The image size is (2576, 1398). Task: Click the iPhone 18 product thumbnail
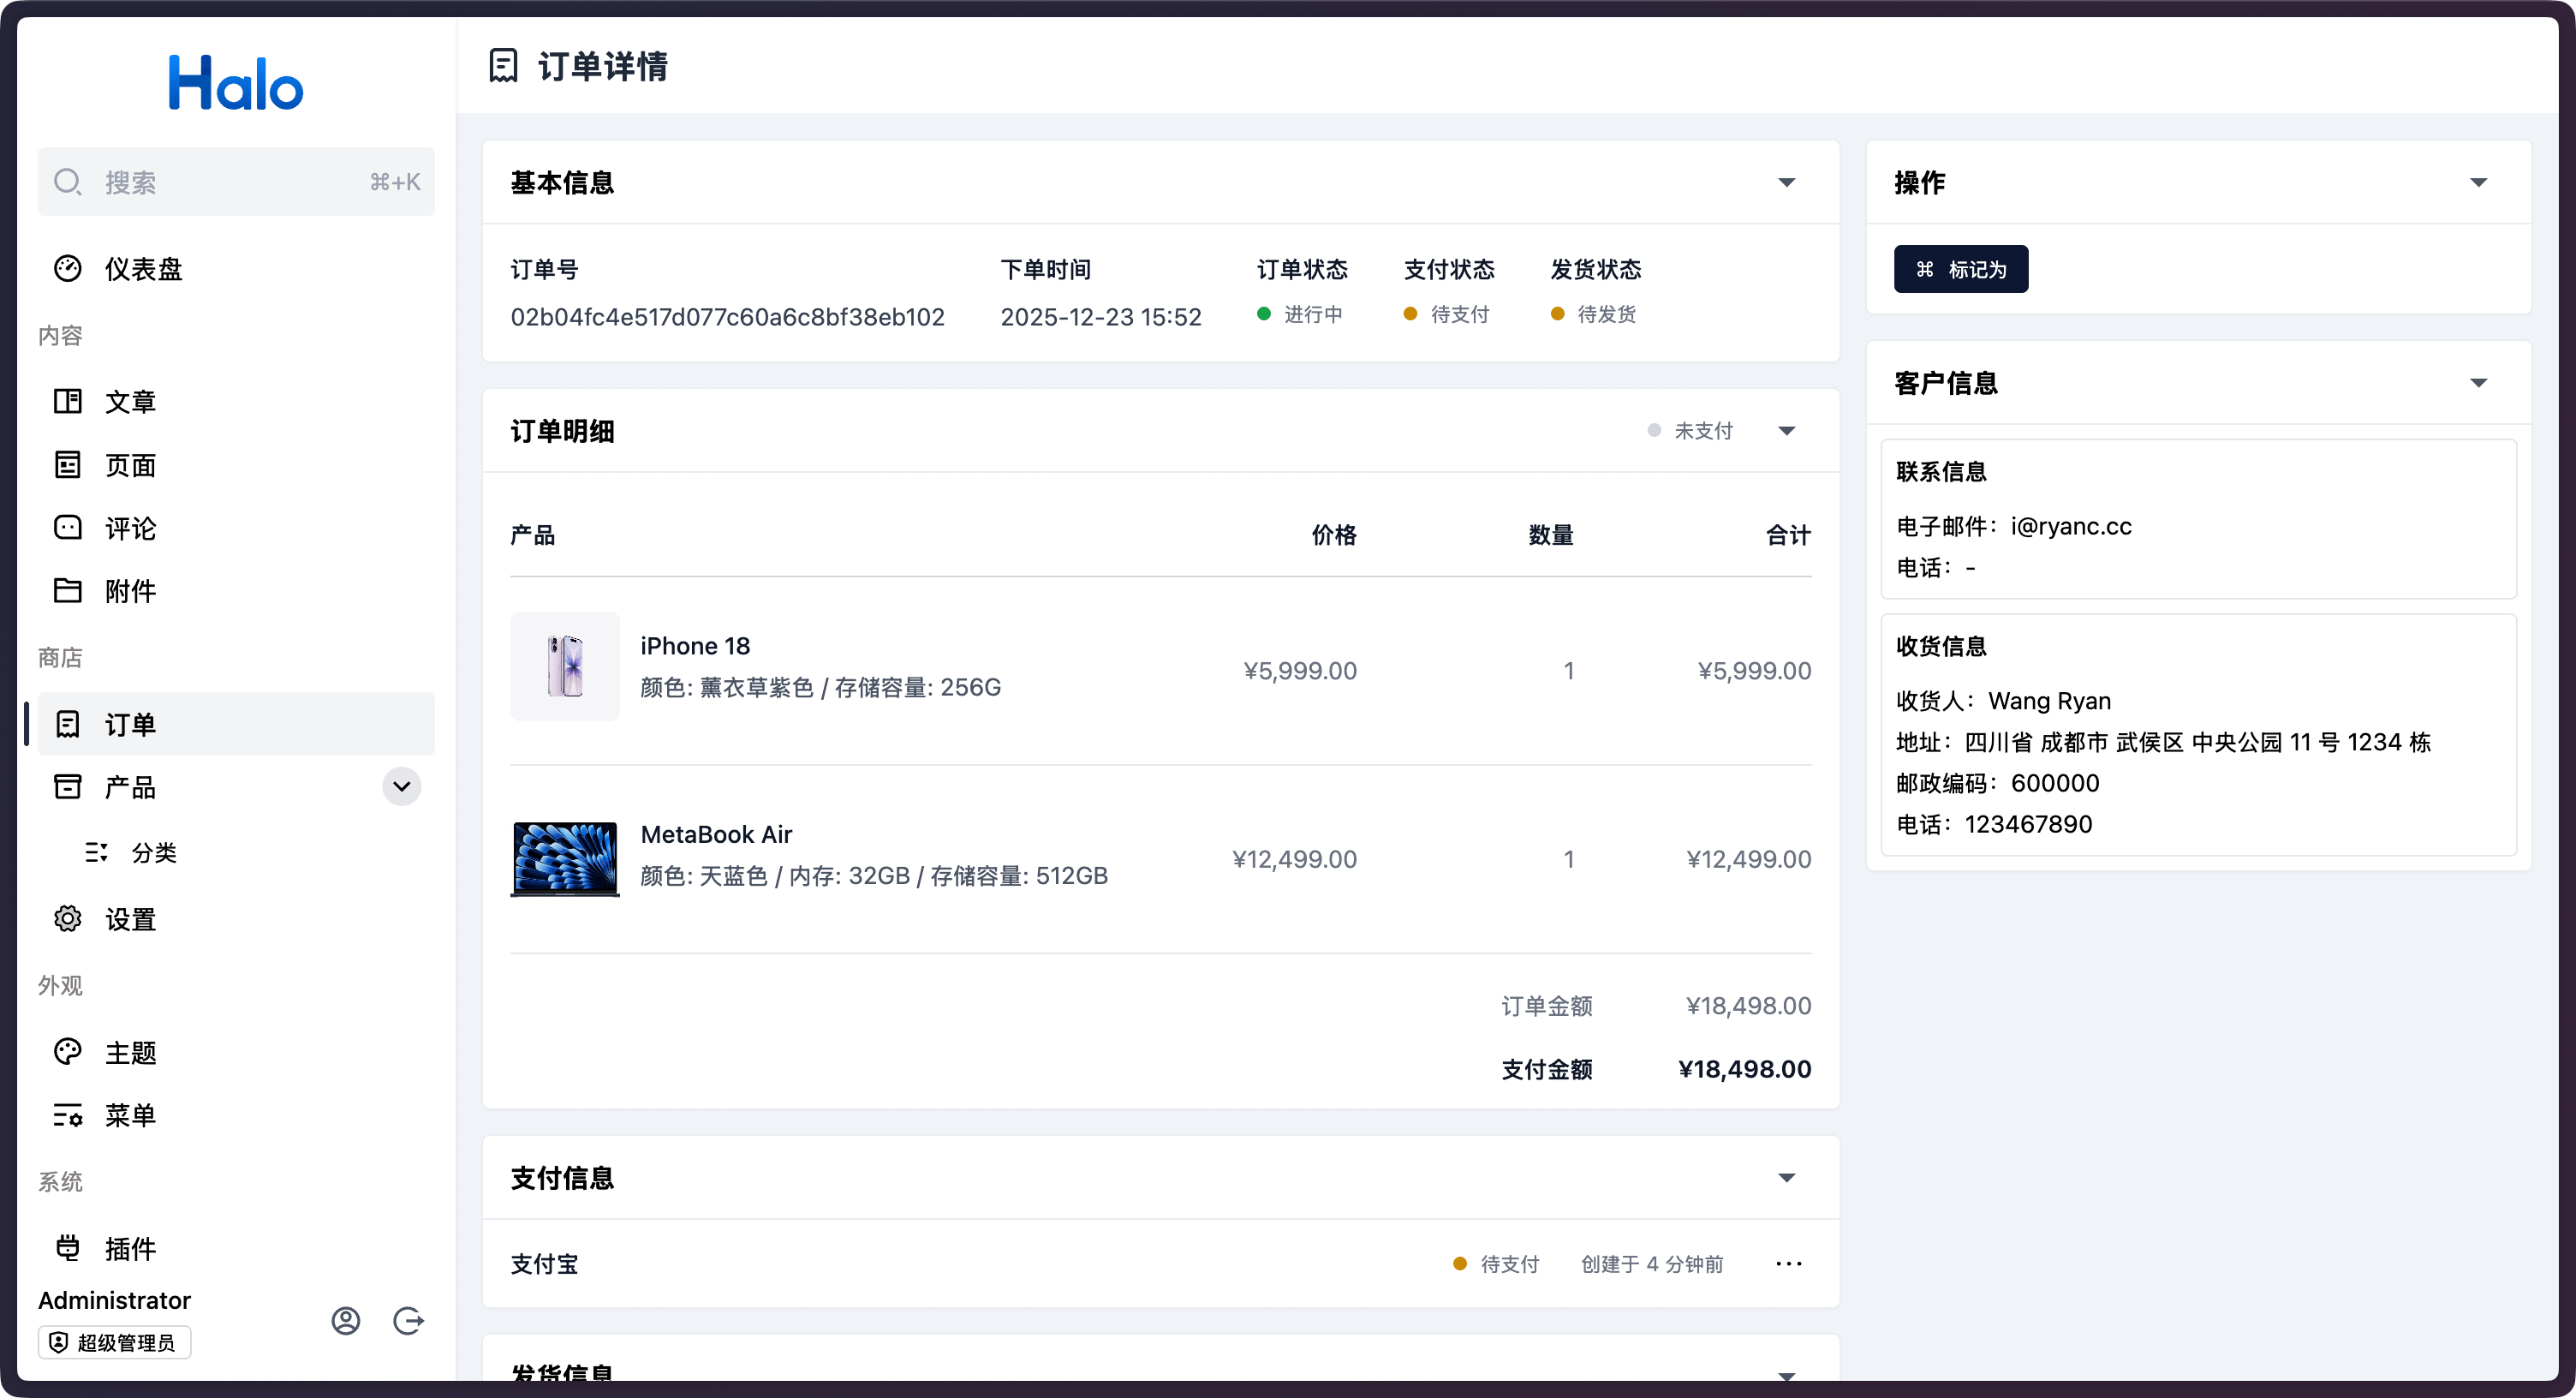point(565,667)
